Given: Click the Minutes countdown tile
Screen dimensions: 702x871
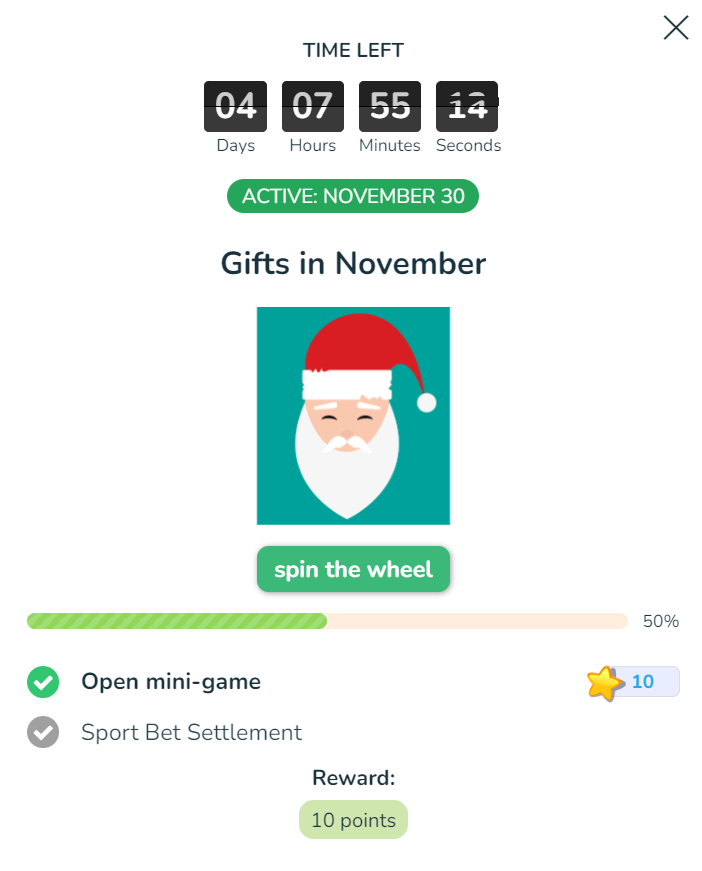Looking at the screenshot, I should click(x=390, y=106).
